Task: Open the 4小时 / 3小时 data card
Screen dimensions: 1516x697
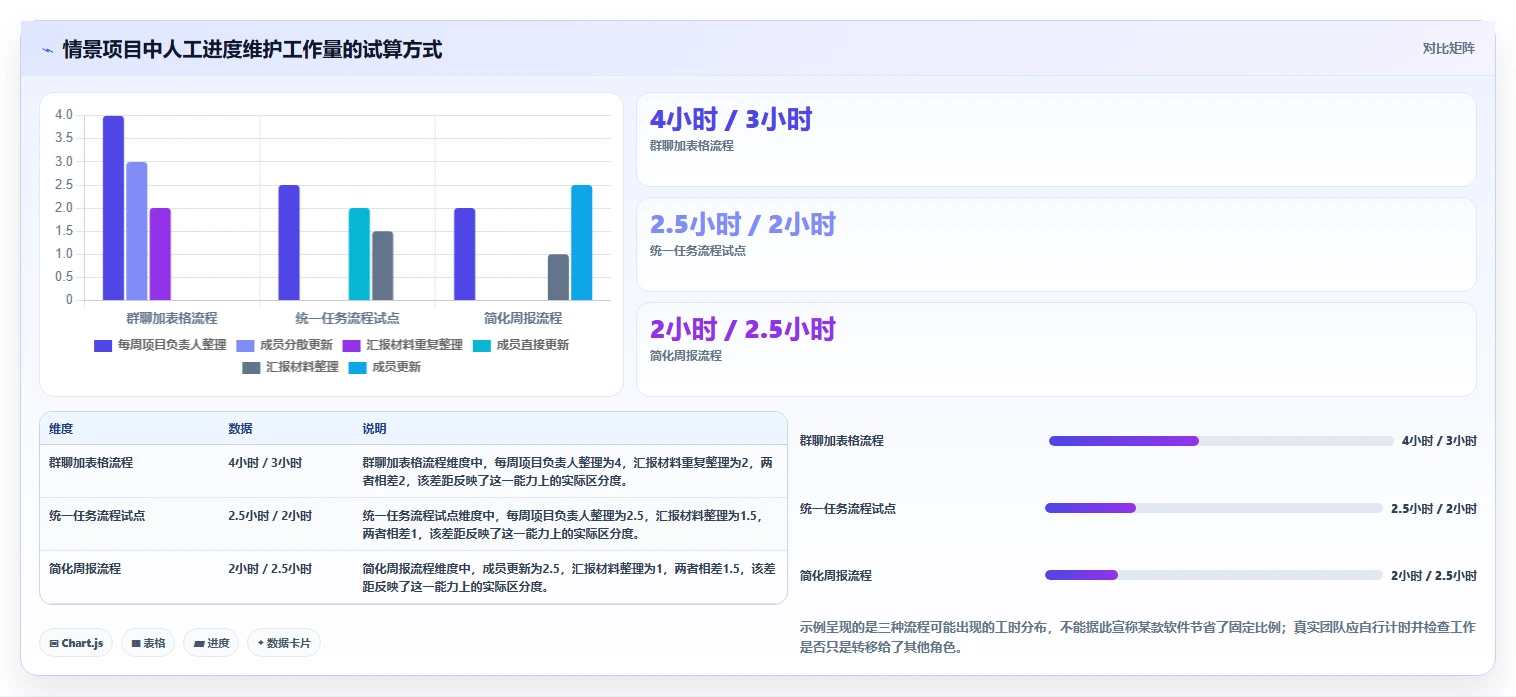Action: pyautogui.click(x=1056, y=140)
